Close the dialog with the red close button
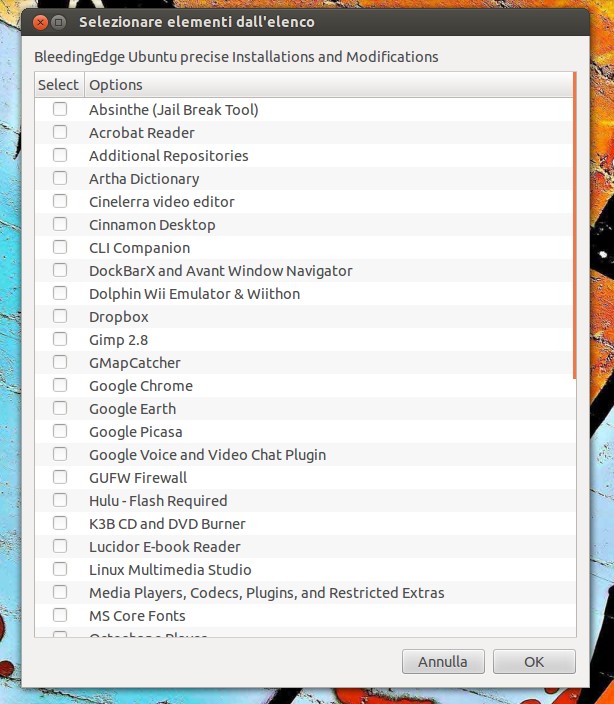This screenshot has width=614, height=704. point(40,22)
